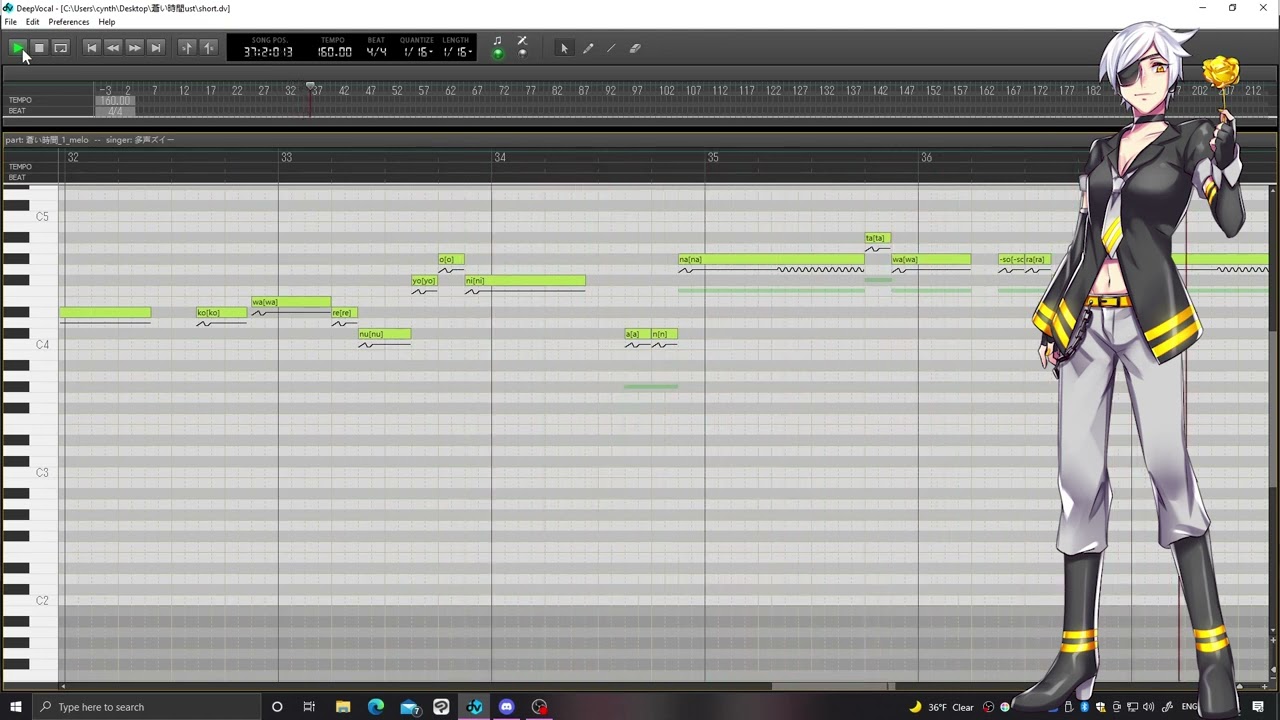Click the taskbar search box

(x=145, y=707)
